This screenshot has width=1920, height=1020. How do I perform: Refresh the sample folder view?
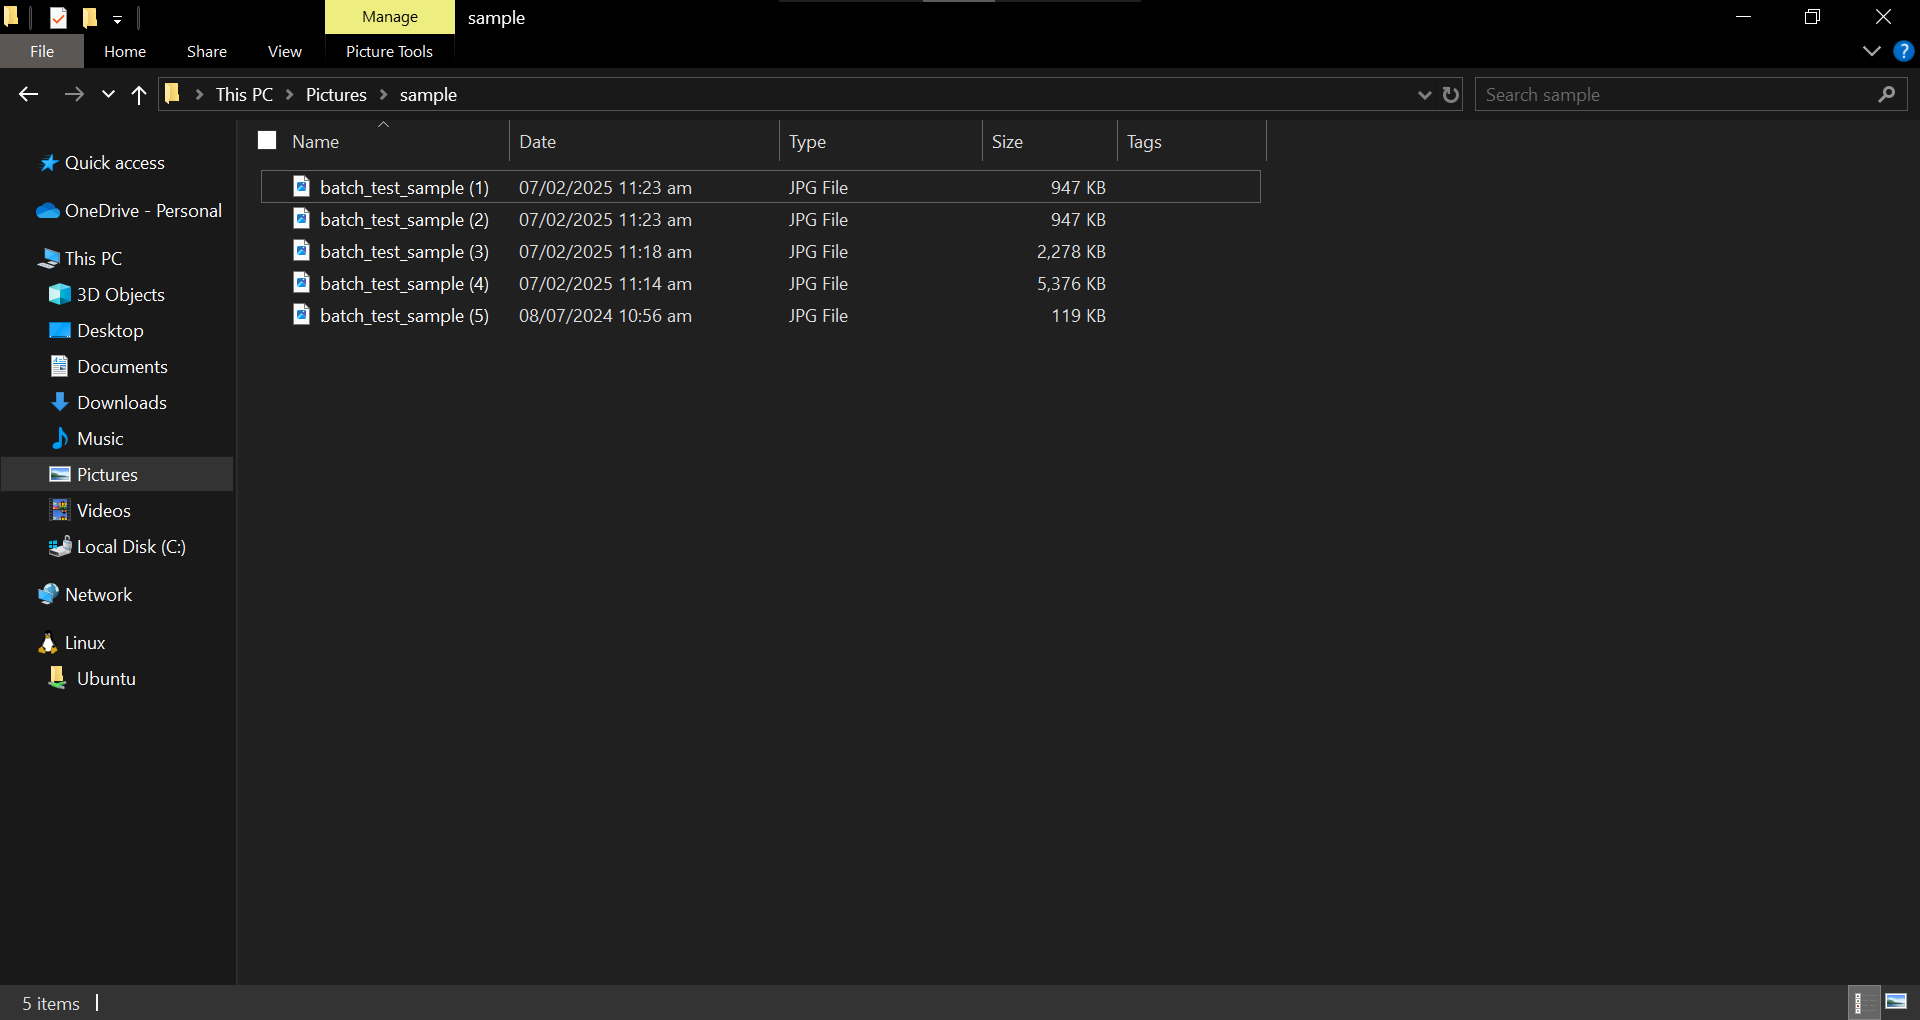coord(1451,94)
